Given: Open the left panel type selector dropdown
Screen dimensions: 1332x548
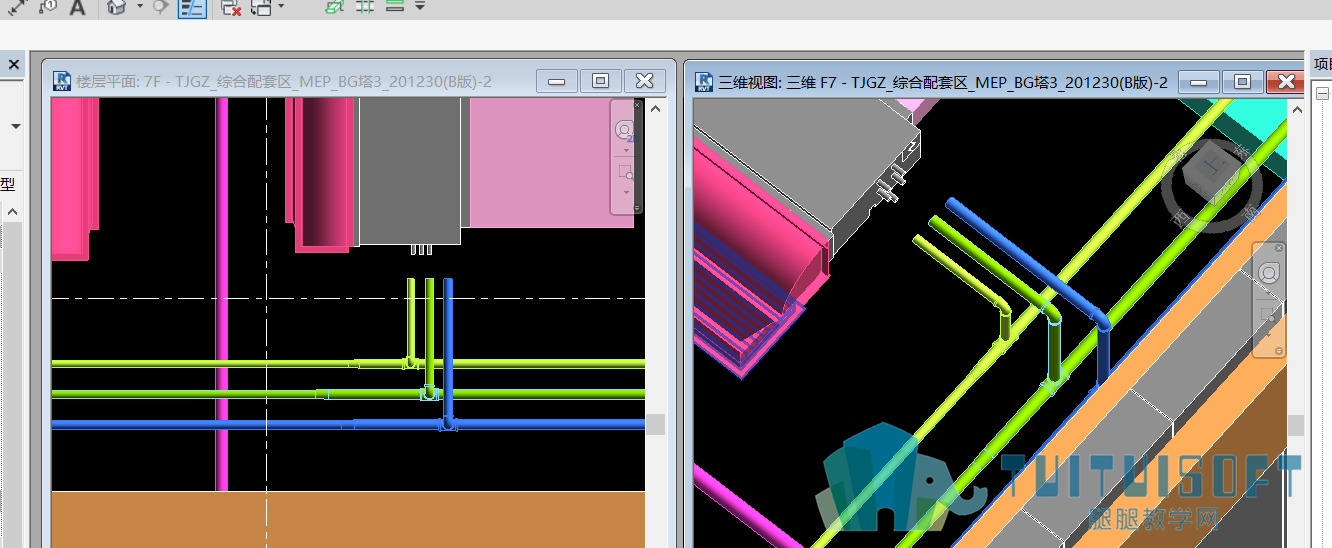Looking at the screenshot, I should 16,127.
